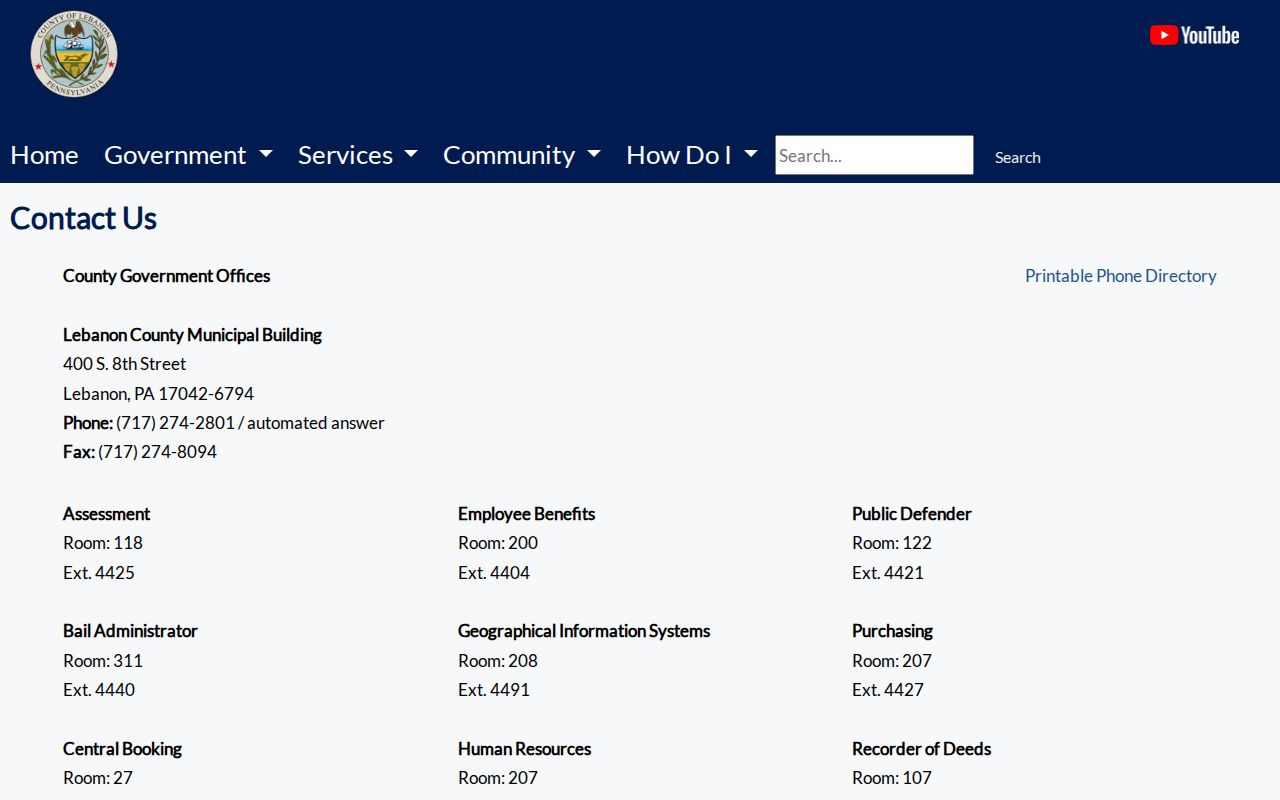Select the Public Defender office name
The height and width of the screenshot is (800, 1280).
click(x=912, y=514)
